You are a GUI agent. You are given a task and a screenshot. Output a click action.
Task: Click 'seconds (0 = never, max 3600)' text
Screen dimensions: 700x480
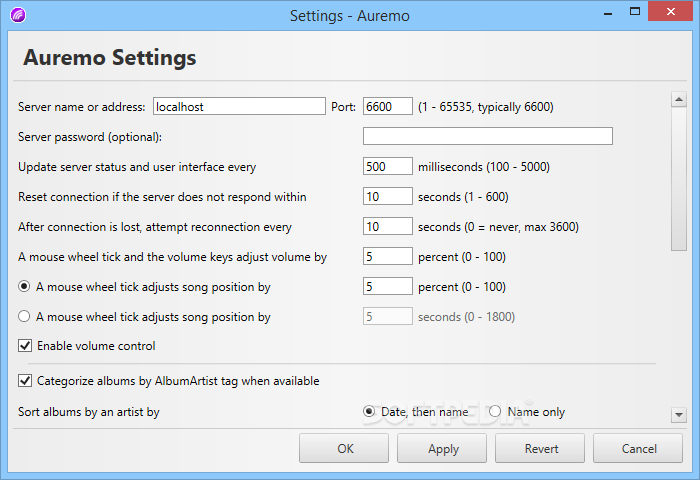tap(498, 227)
